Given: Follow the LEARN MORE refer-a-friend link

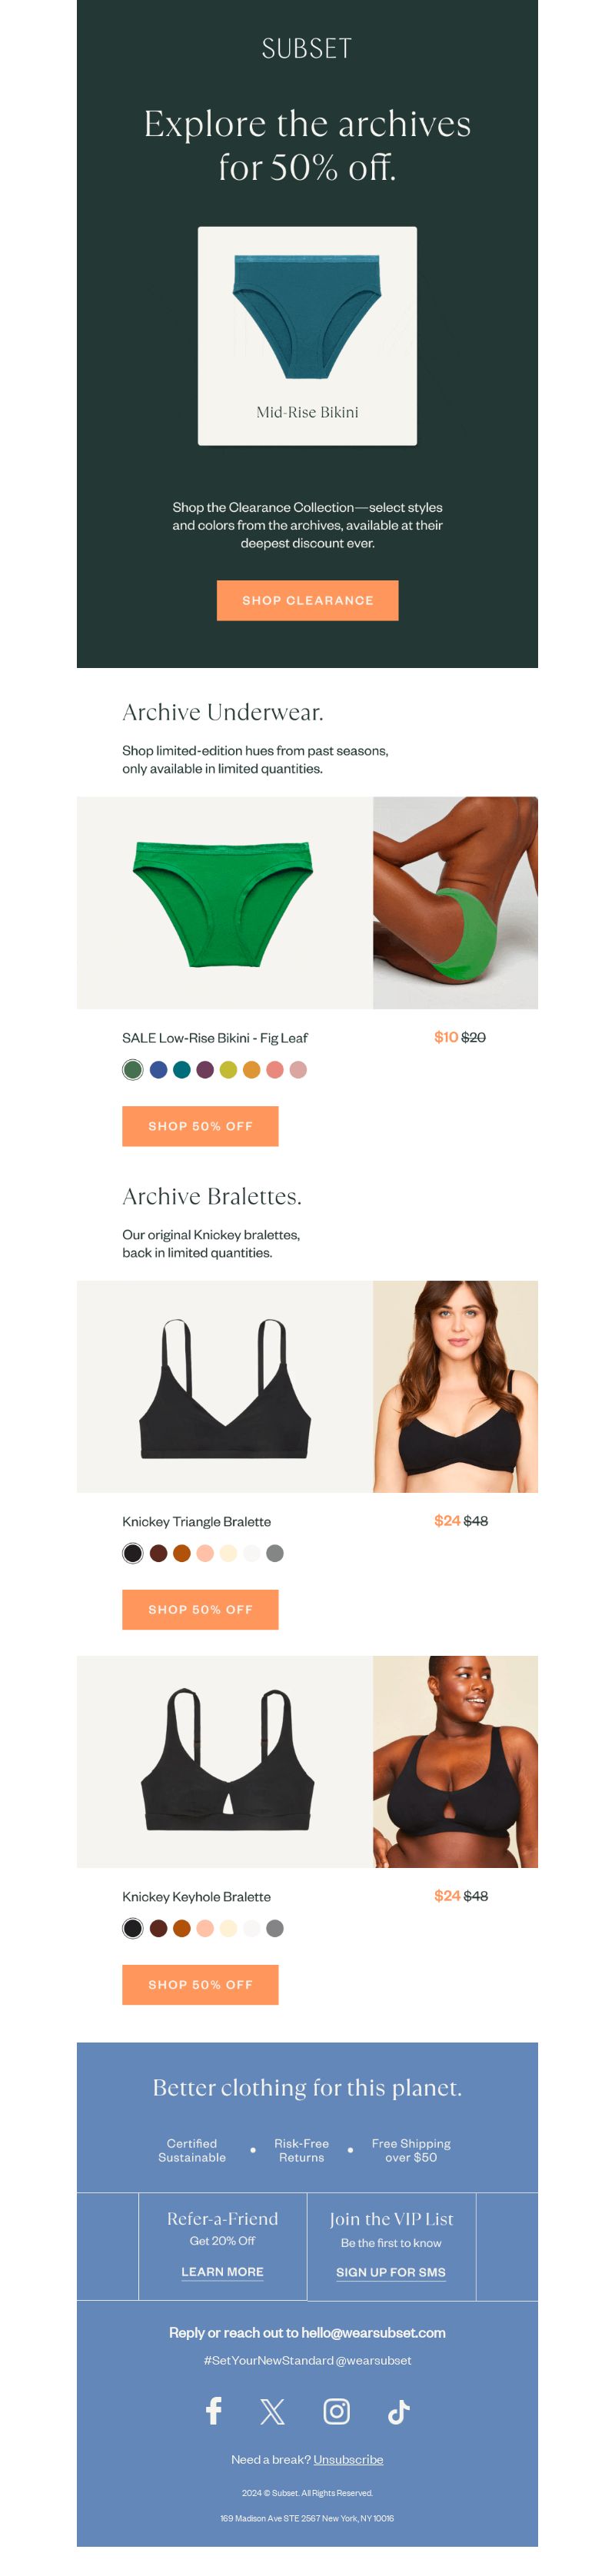Looking at the screenshot, I should tap(222, 2271).
